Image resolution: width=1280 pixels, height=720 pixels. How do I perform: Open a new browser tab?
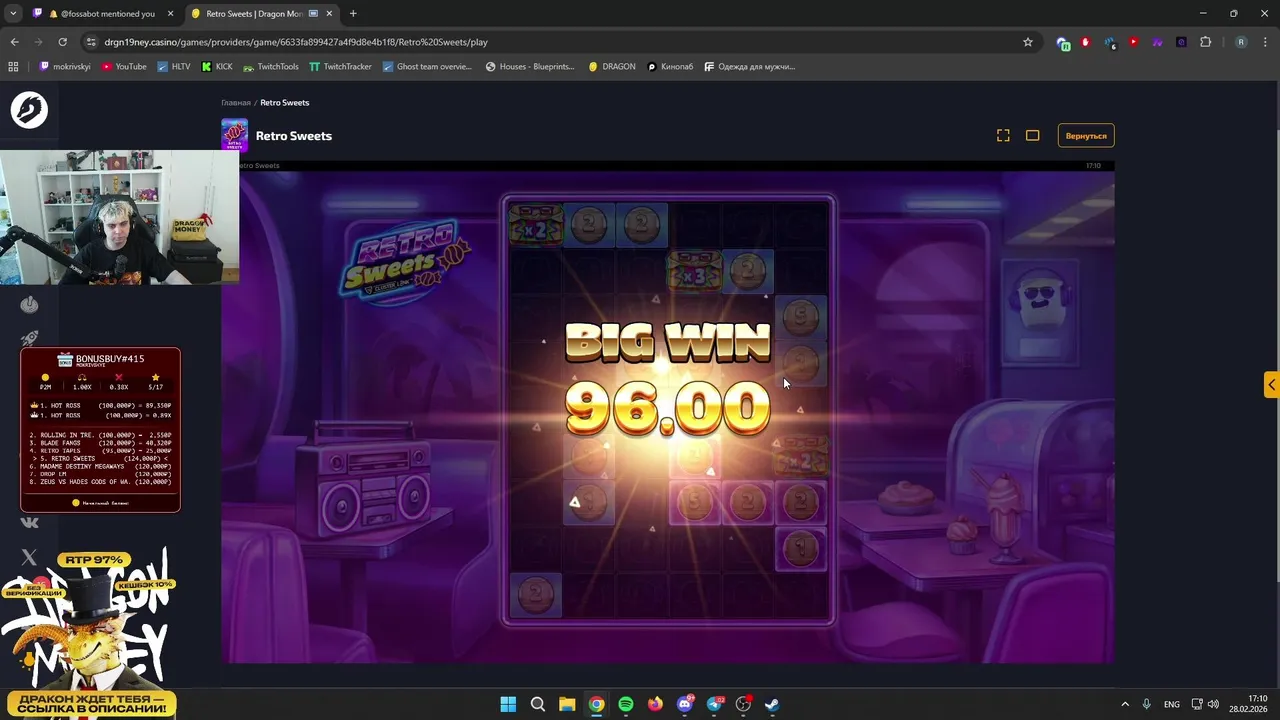[353, 14]
